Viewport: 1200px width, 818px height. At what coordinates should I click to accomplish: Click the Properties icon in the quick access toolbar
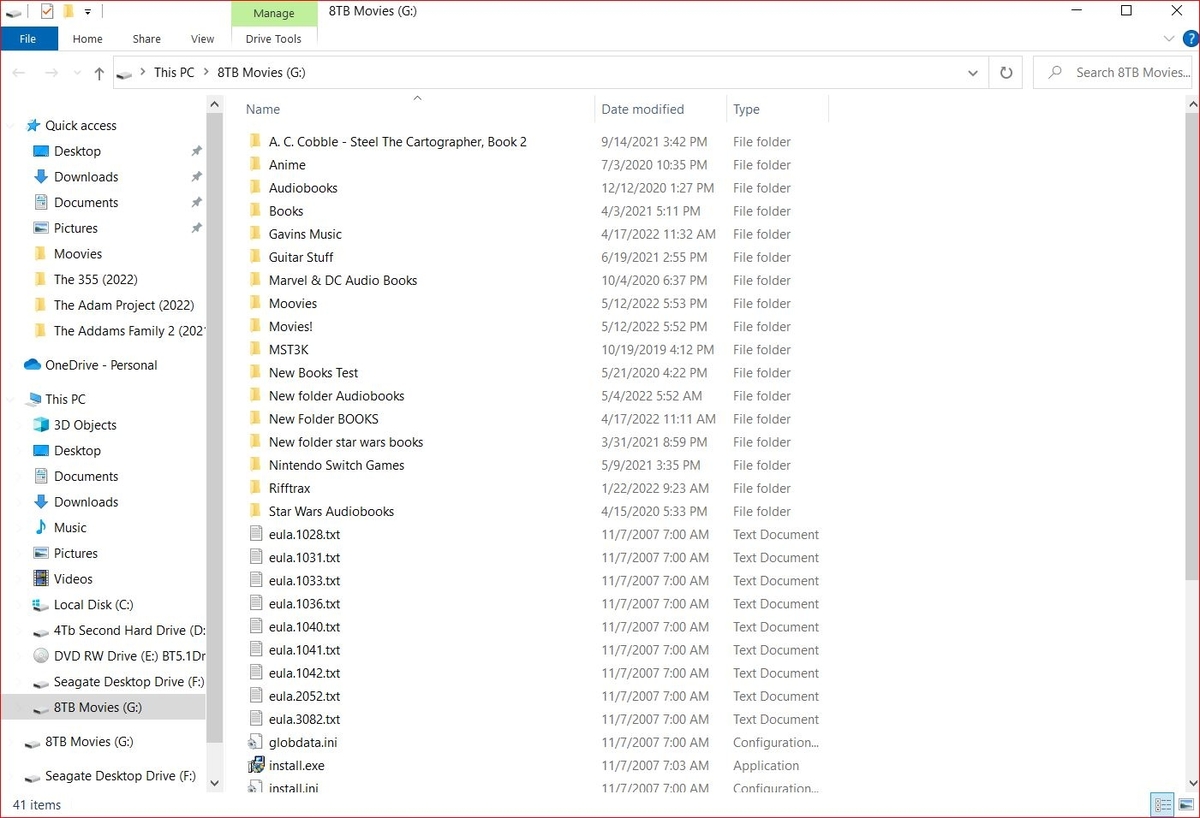point(47,11)
